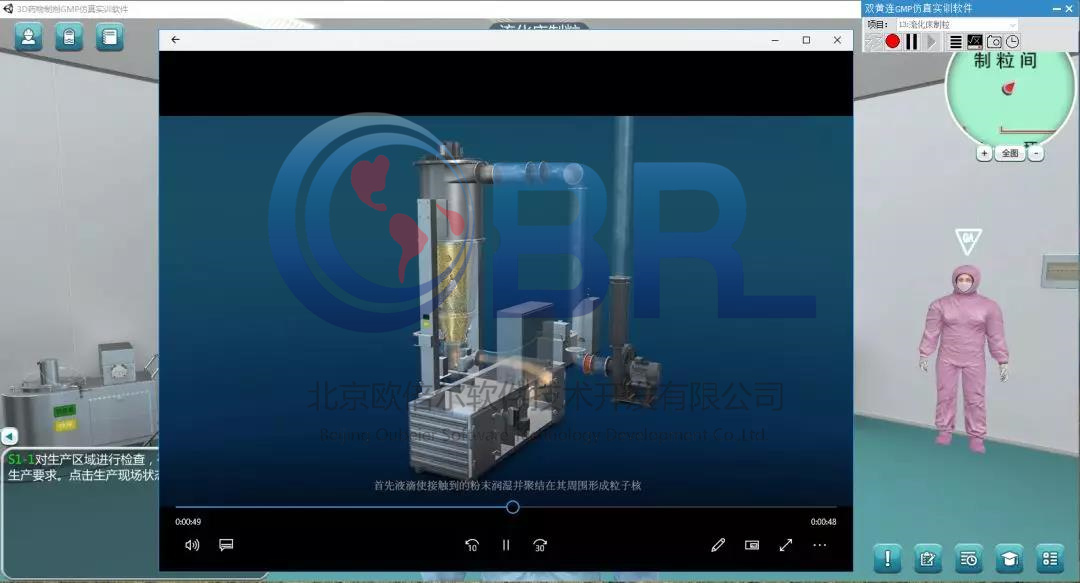The image size is (1080, 583).
Task: Click the grayed envelope icon left of record
Action: (873, 41)
